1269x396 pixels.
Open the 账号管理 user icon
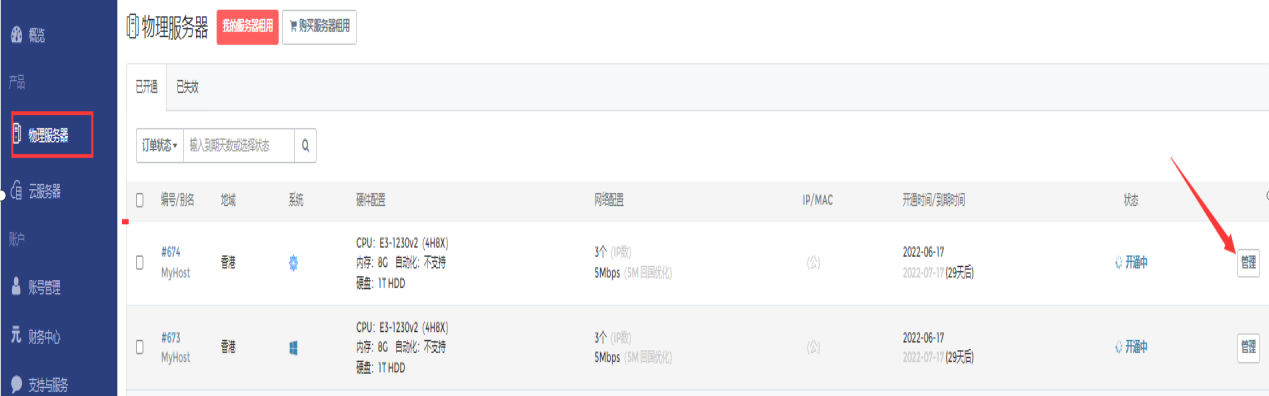[16, 287]
